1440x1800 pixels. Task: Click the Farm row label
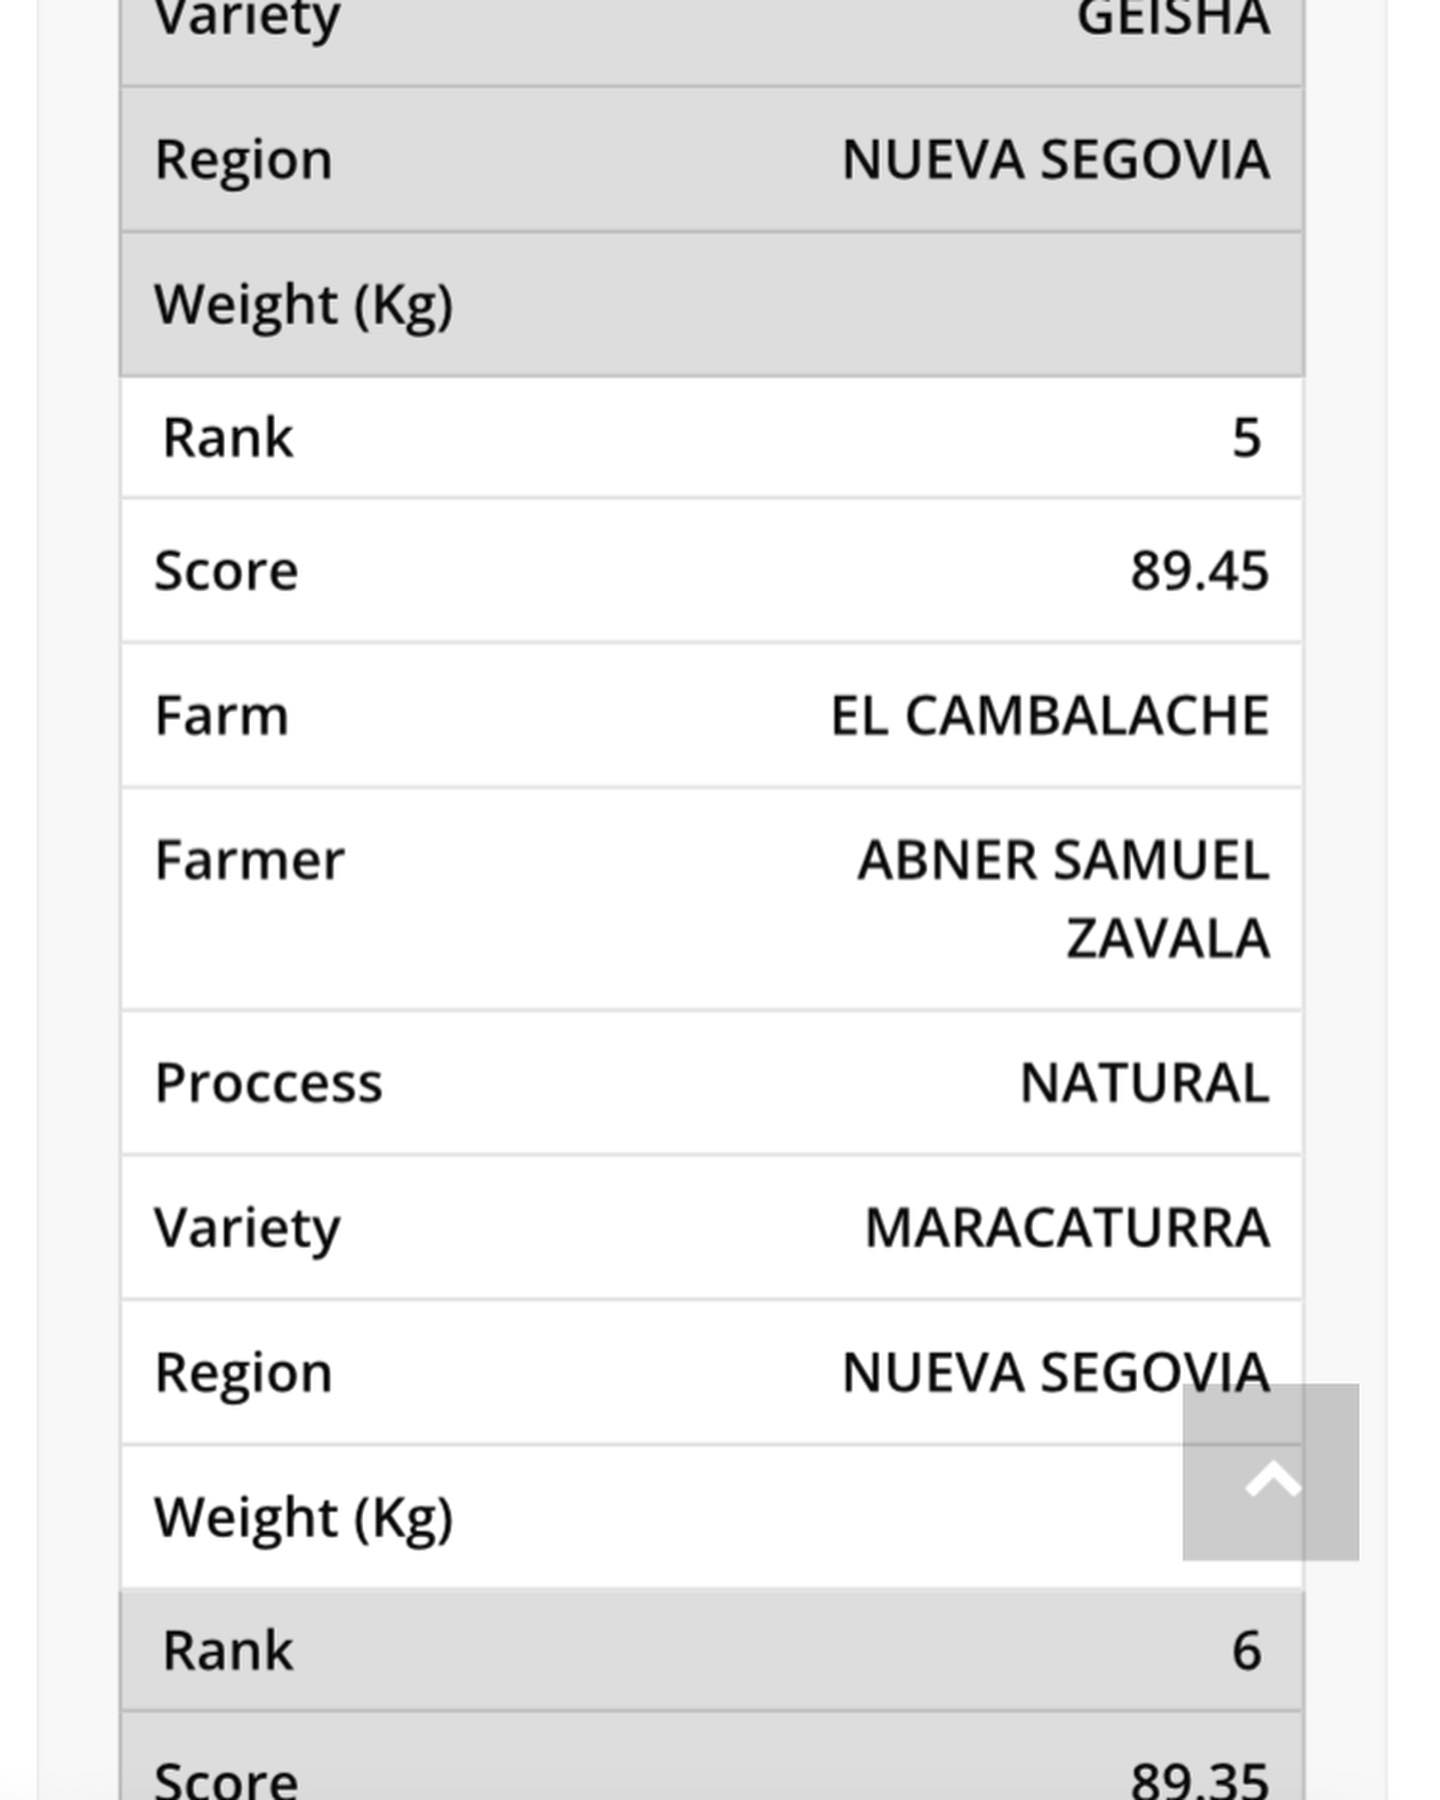(x=221, y=716)
